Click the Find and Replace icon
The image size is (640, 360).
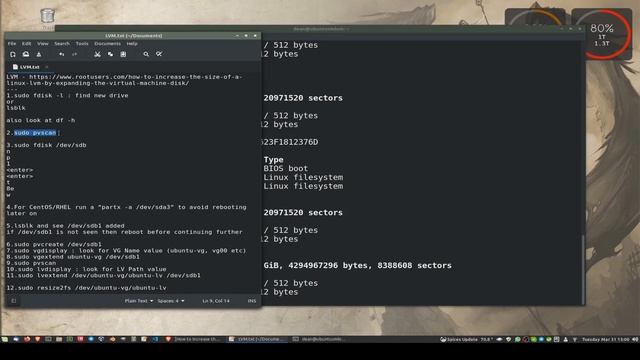[x=159, y=54]
